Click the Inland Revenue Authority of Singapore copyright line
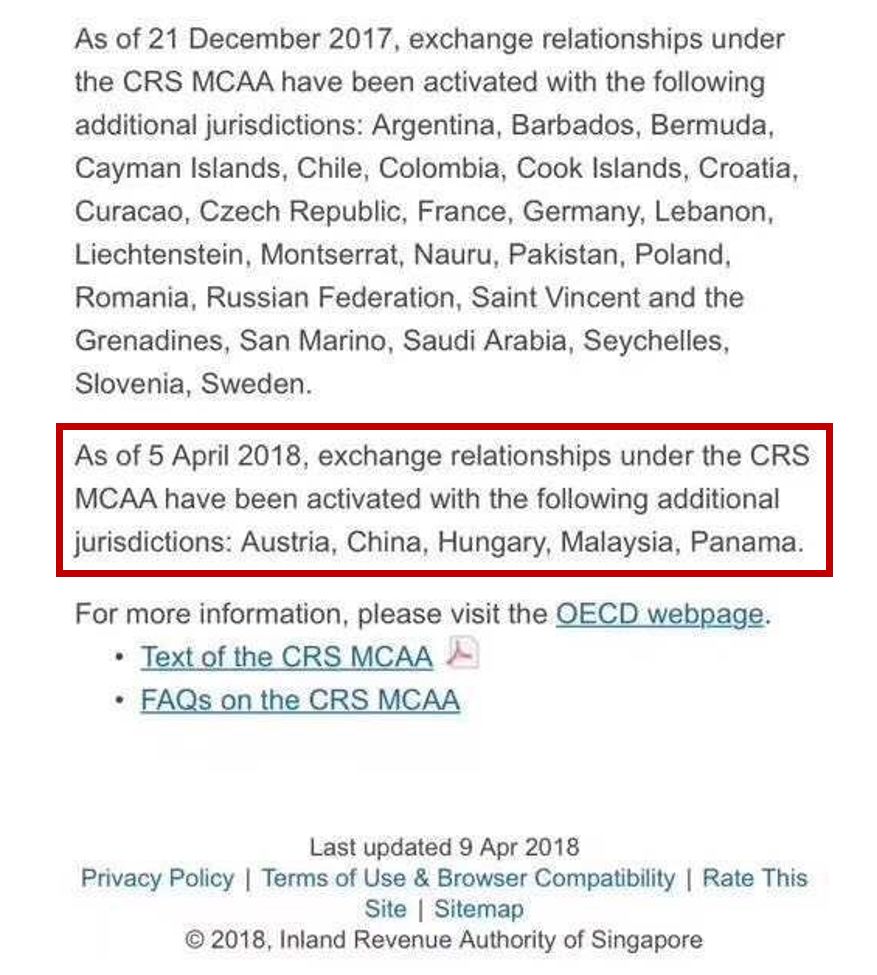This screenshot has height=975, width=877. point(443,940)
